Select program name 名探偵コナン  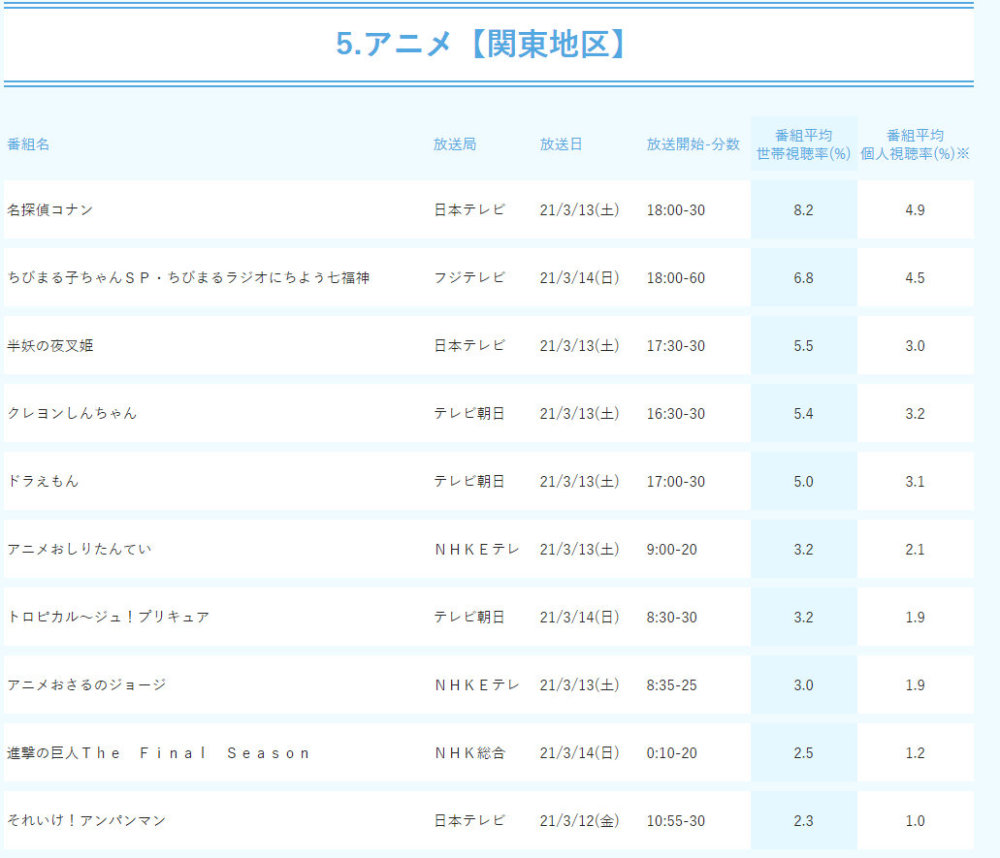coord(50,210)
